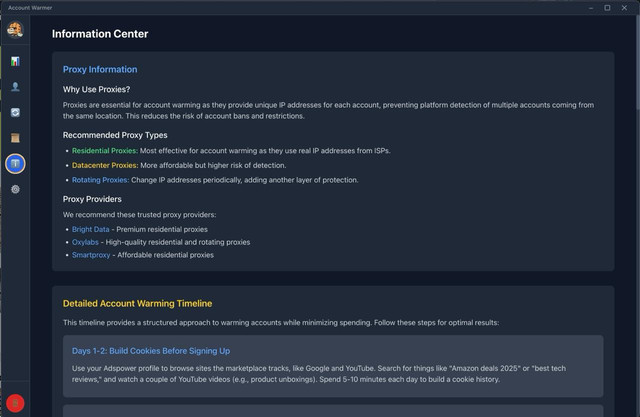The image size is (640, 417).
Task: Click the Detailed Account Warming Timeline heading
Action: [138, 304]
